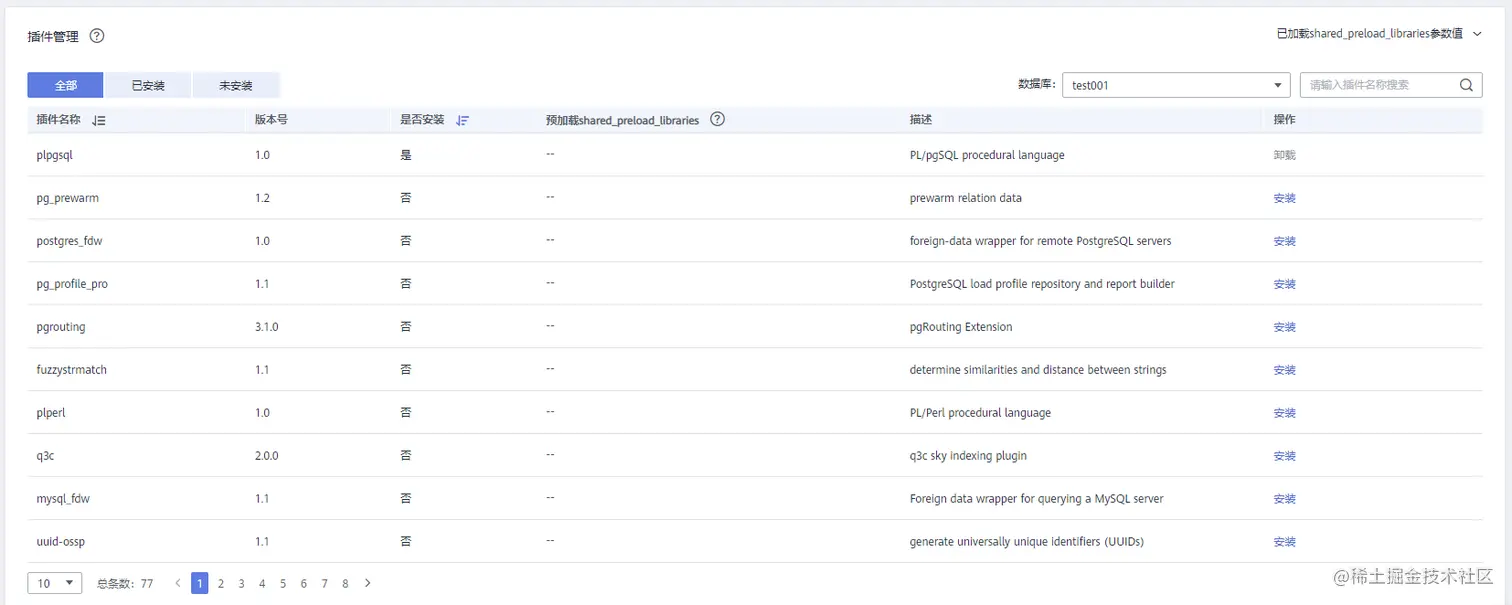Go to page 8
Image resolution: width=1512 pixels, height=605 pixels.
tap(345, 583)
